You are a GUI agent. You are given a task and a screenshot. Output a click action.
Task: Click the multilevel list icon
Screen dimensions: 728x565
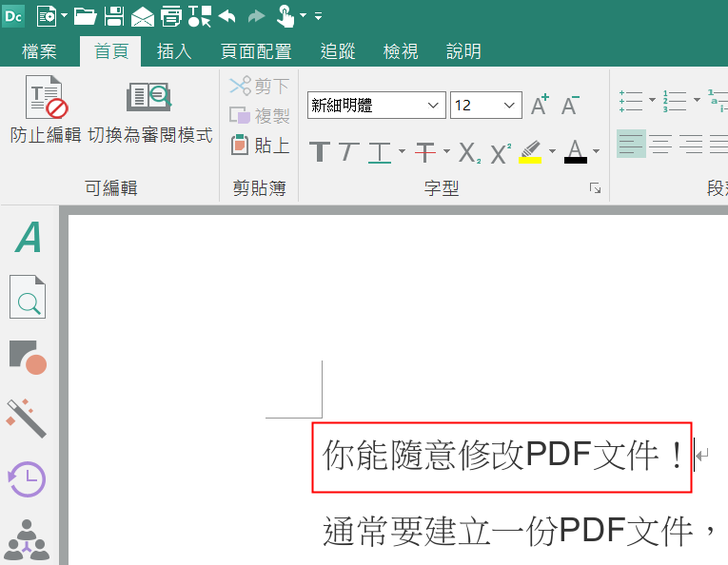pyautogui.click(x=717, y=101)
